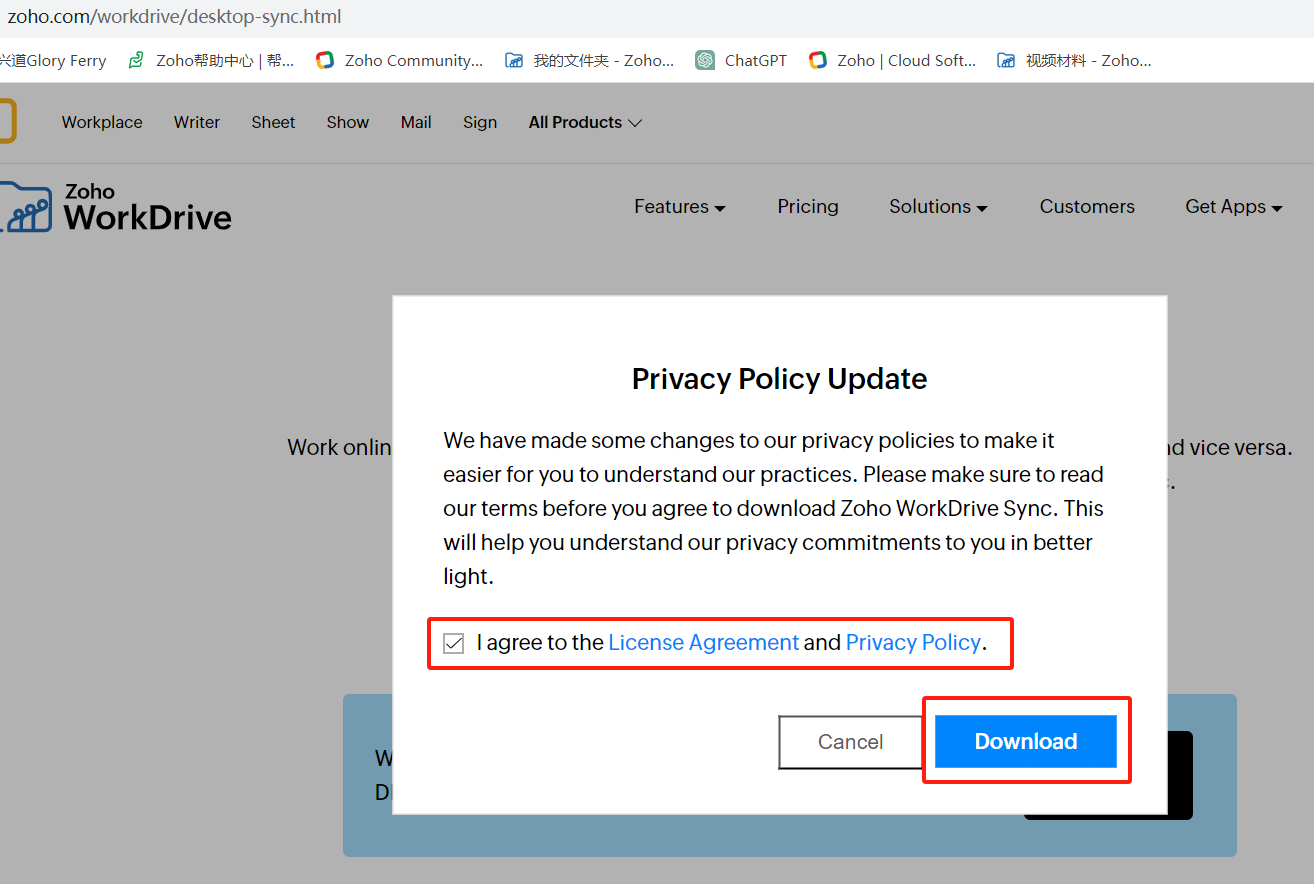Expand the All Products dropdown
The height and width of the screenshot is (884, 1314).
585,122
